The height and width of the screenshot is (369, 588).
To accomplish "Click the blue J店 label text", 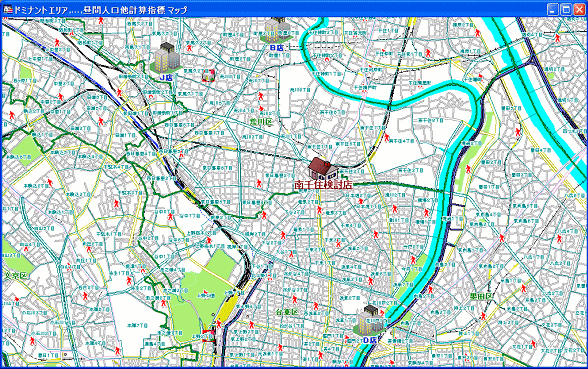I will [x=165, y=78].
